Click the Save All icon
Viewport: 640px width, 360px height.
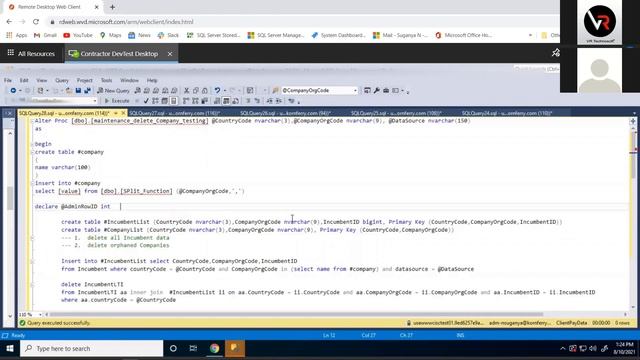coord(87,91)
